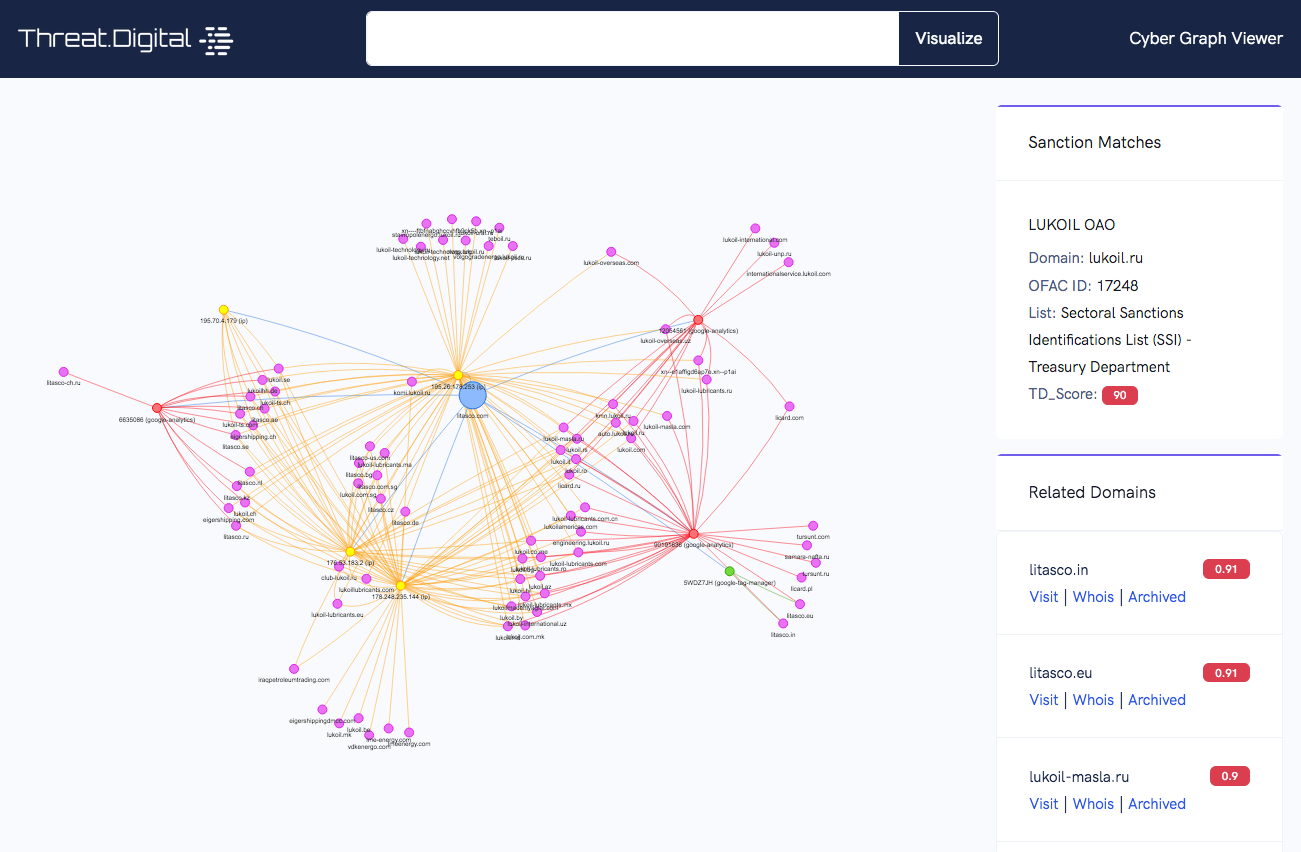
Task: Click the Related Domains heading
Action: click(x=1092, y=492)
